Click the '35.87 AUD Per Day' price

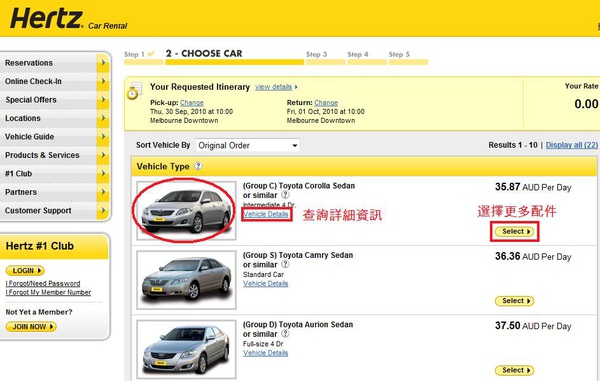[533, 187]
